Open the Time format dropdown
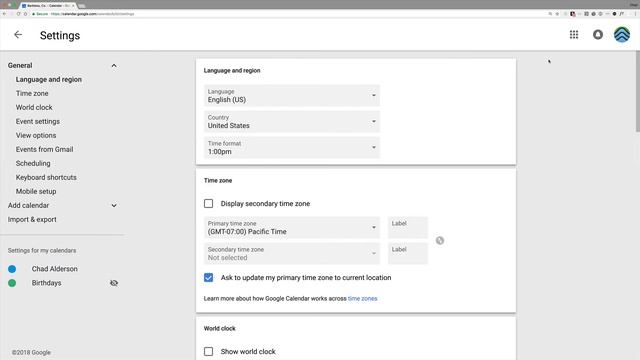 tap(292, 147)
